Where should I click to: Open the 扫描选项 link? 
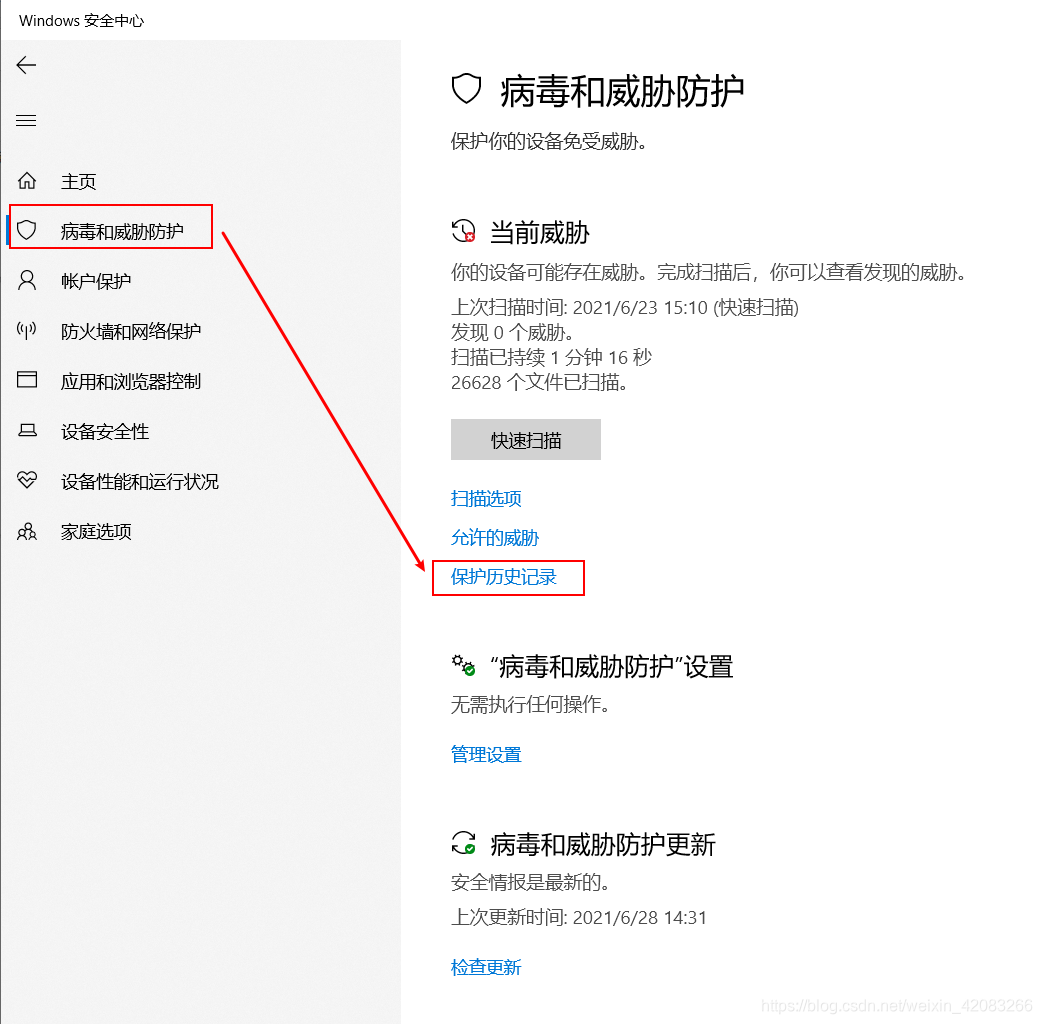pyautogui.click(x=486, y=498)
